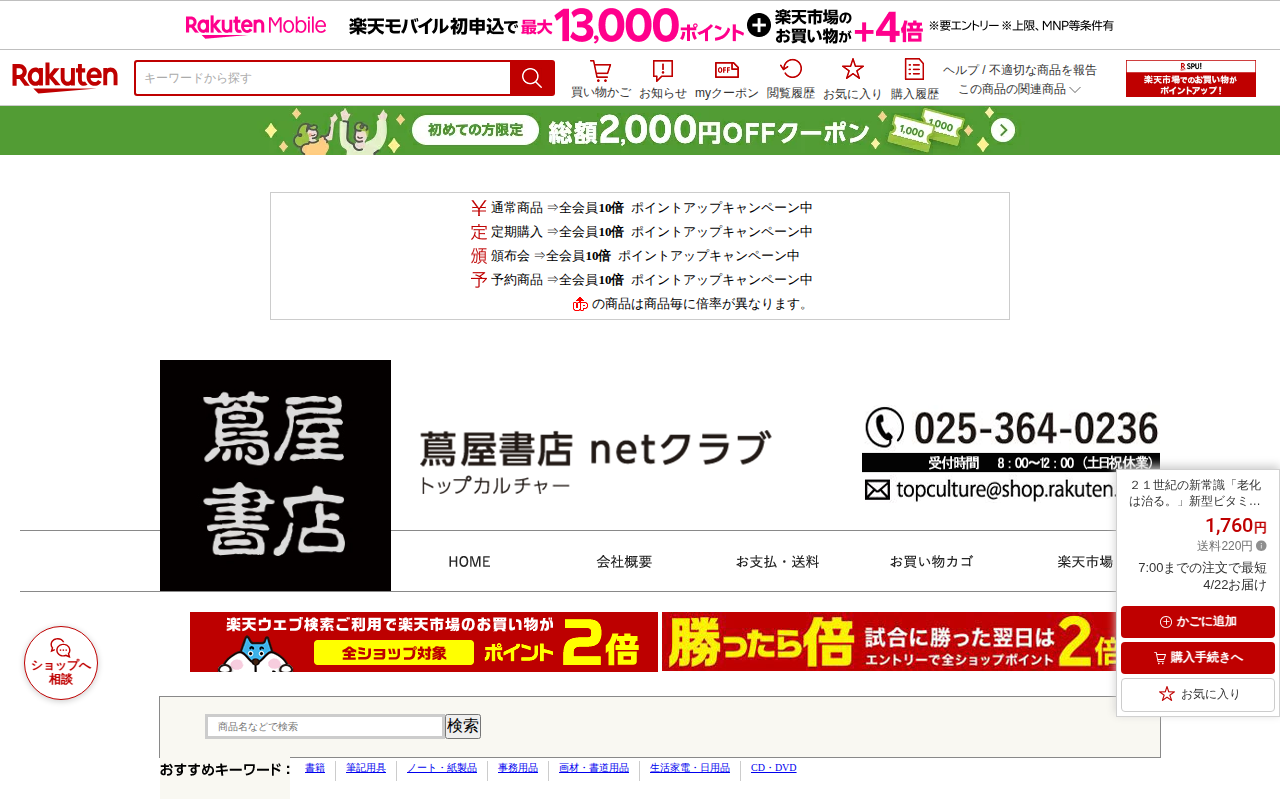Open お支払・送料 in shop navigation

point(777,562)
